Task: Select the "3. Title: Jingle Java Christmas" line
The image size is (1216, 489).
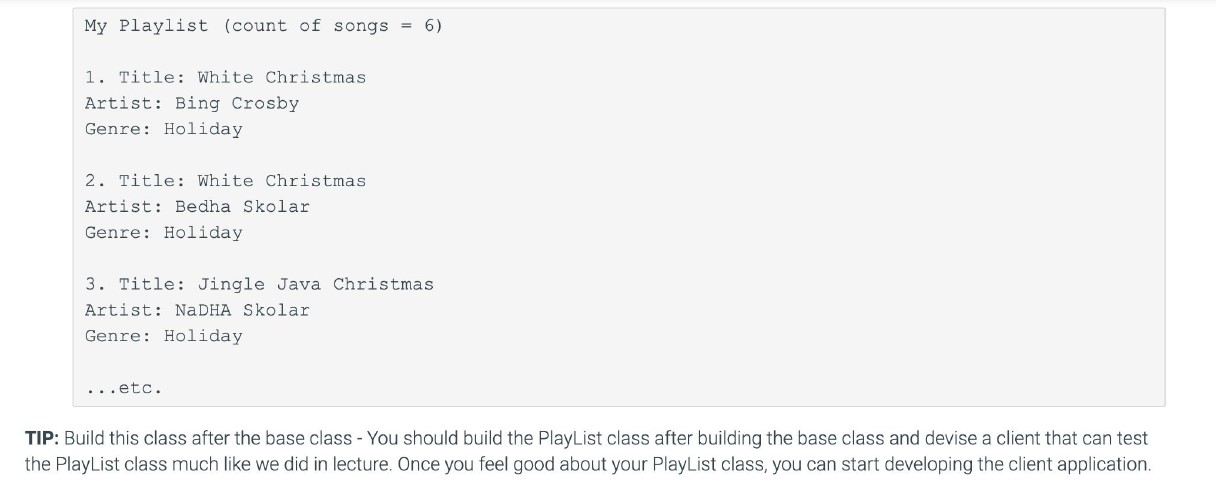Action: coord(259,285)
